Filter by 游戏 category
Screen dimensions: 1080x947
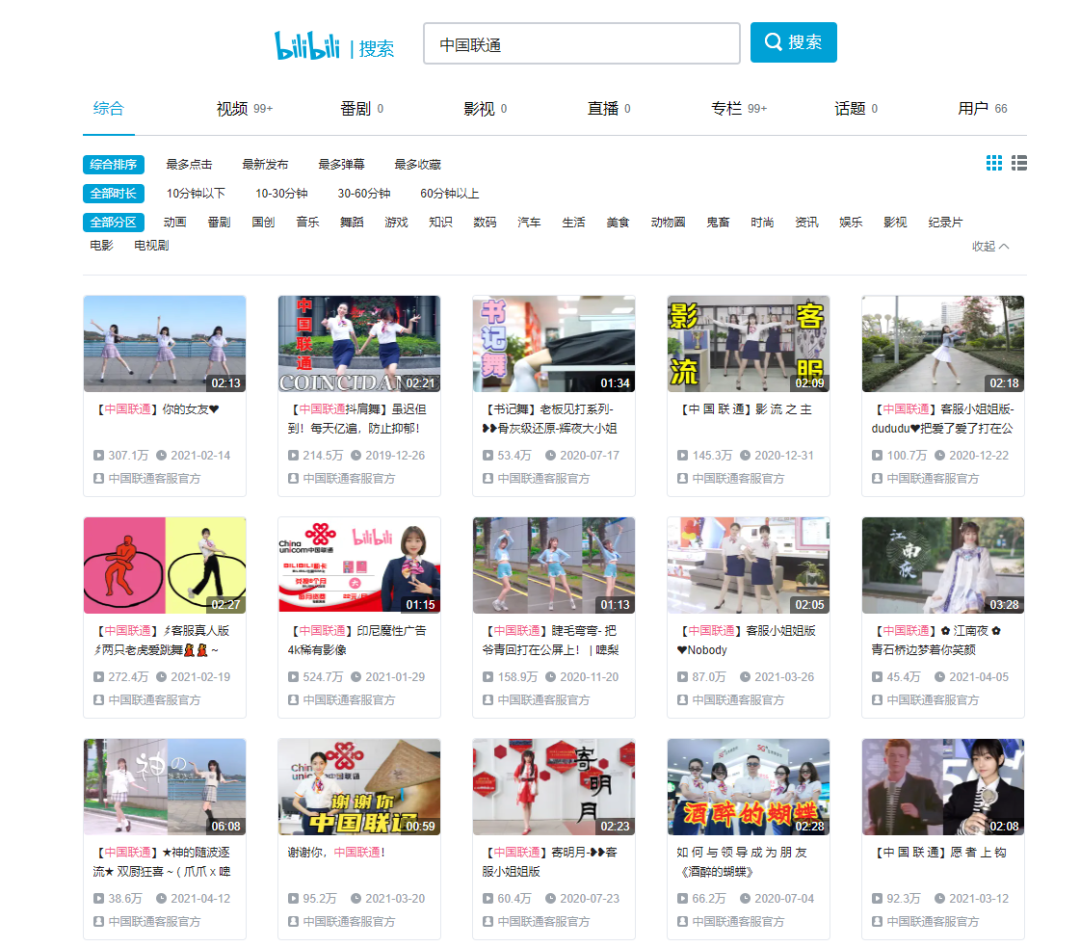(x=396, y=222)
